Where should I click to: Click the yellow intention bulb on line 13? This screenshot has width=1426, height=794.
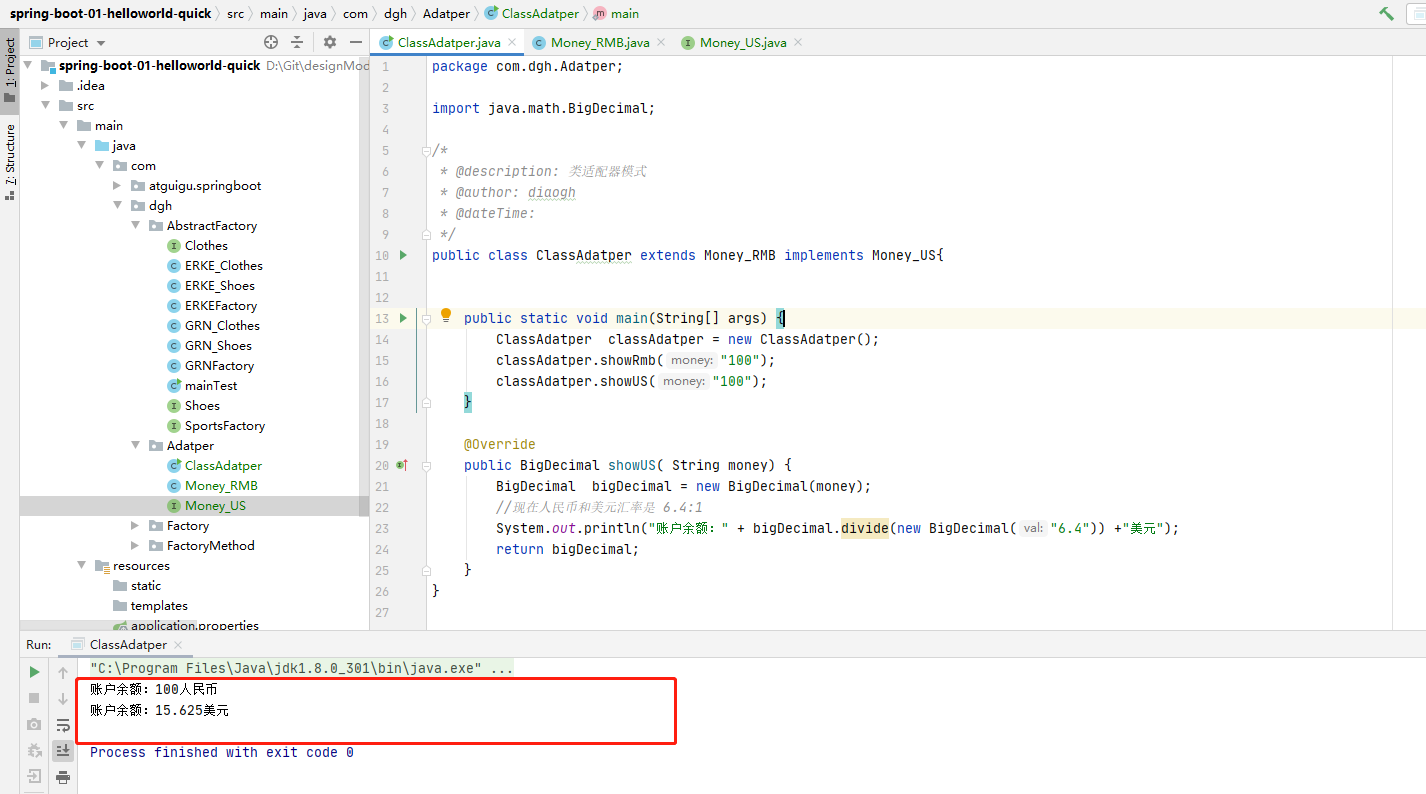click(447, 316)
